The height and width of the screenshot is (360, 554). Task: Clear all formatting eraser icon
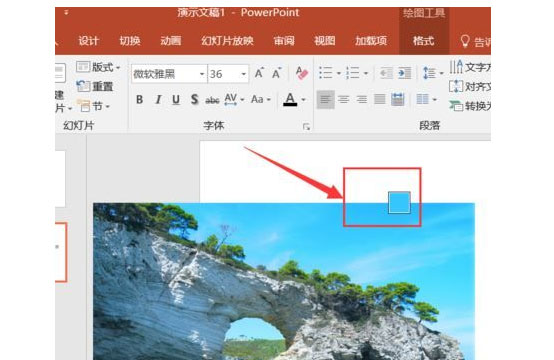[x=301, y=73]
